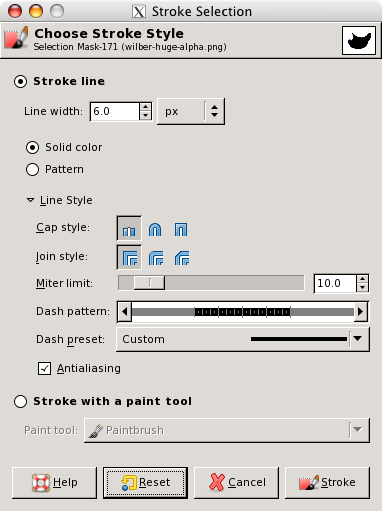Viewport: 382px width, 511px height.
Task: Minimize window with the orange button
Action: 36,11
